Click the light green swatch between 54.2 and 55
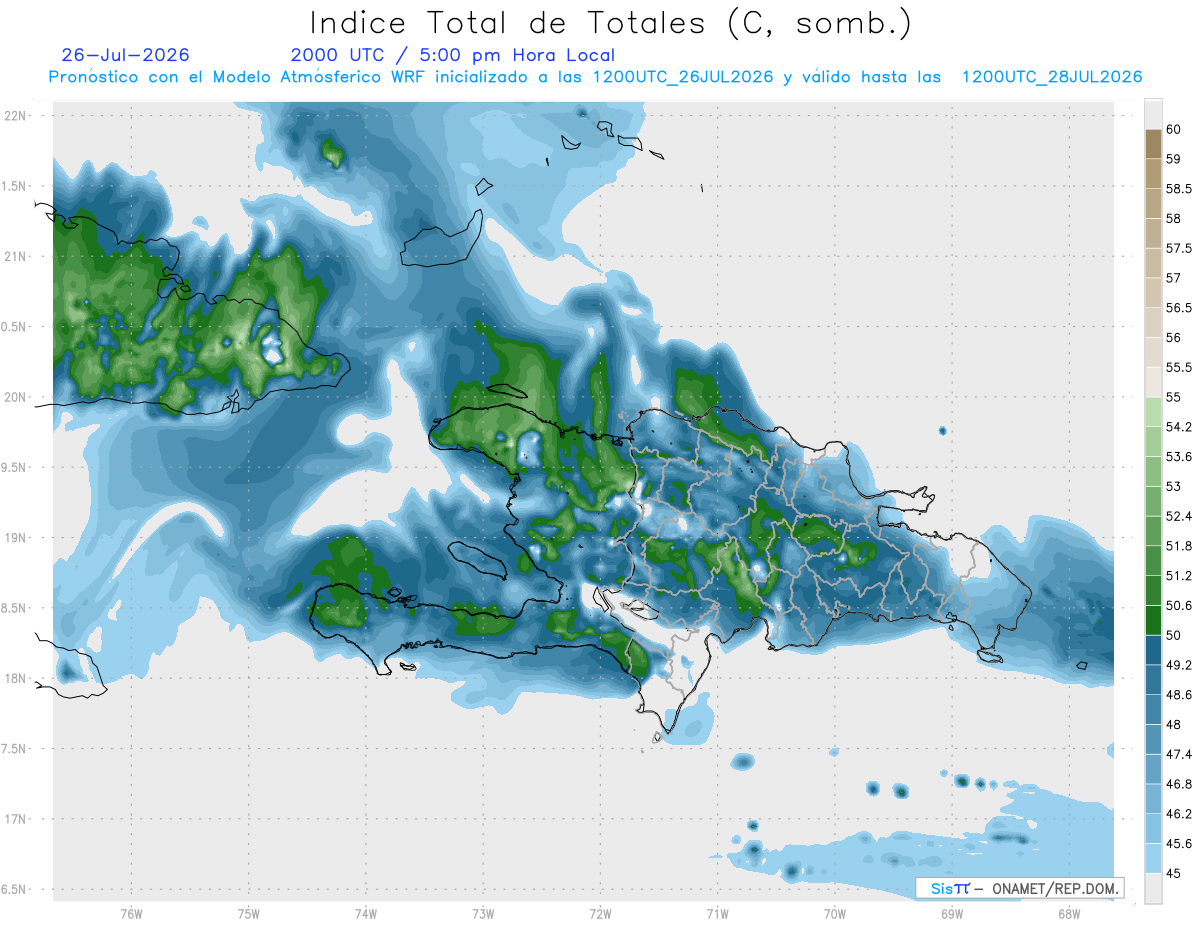 [x=1153, y=412]
